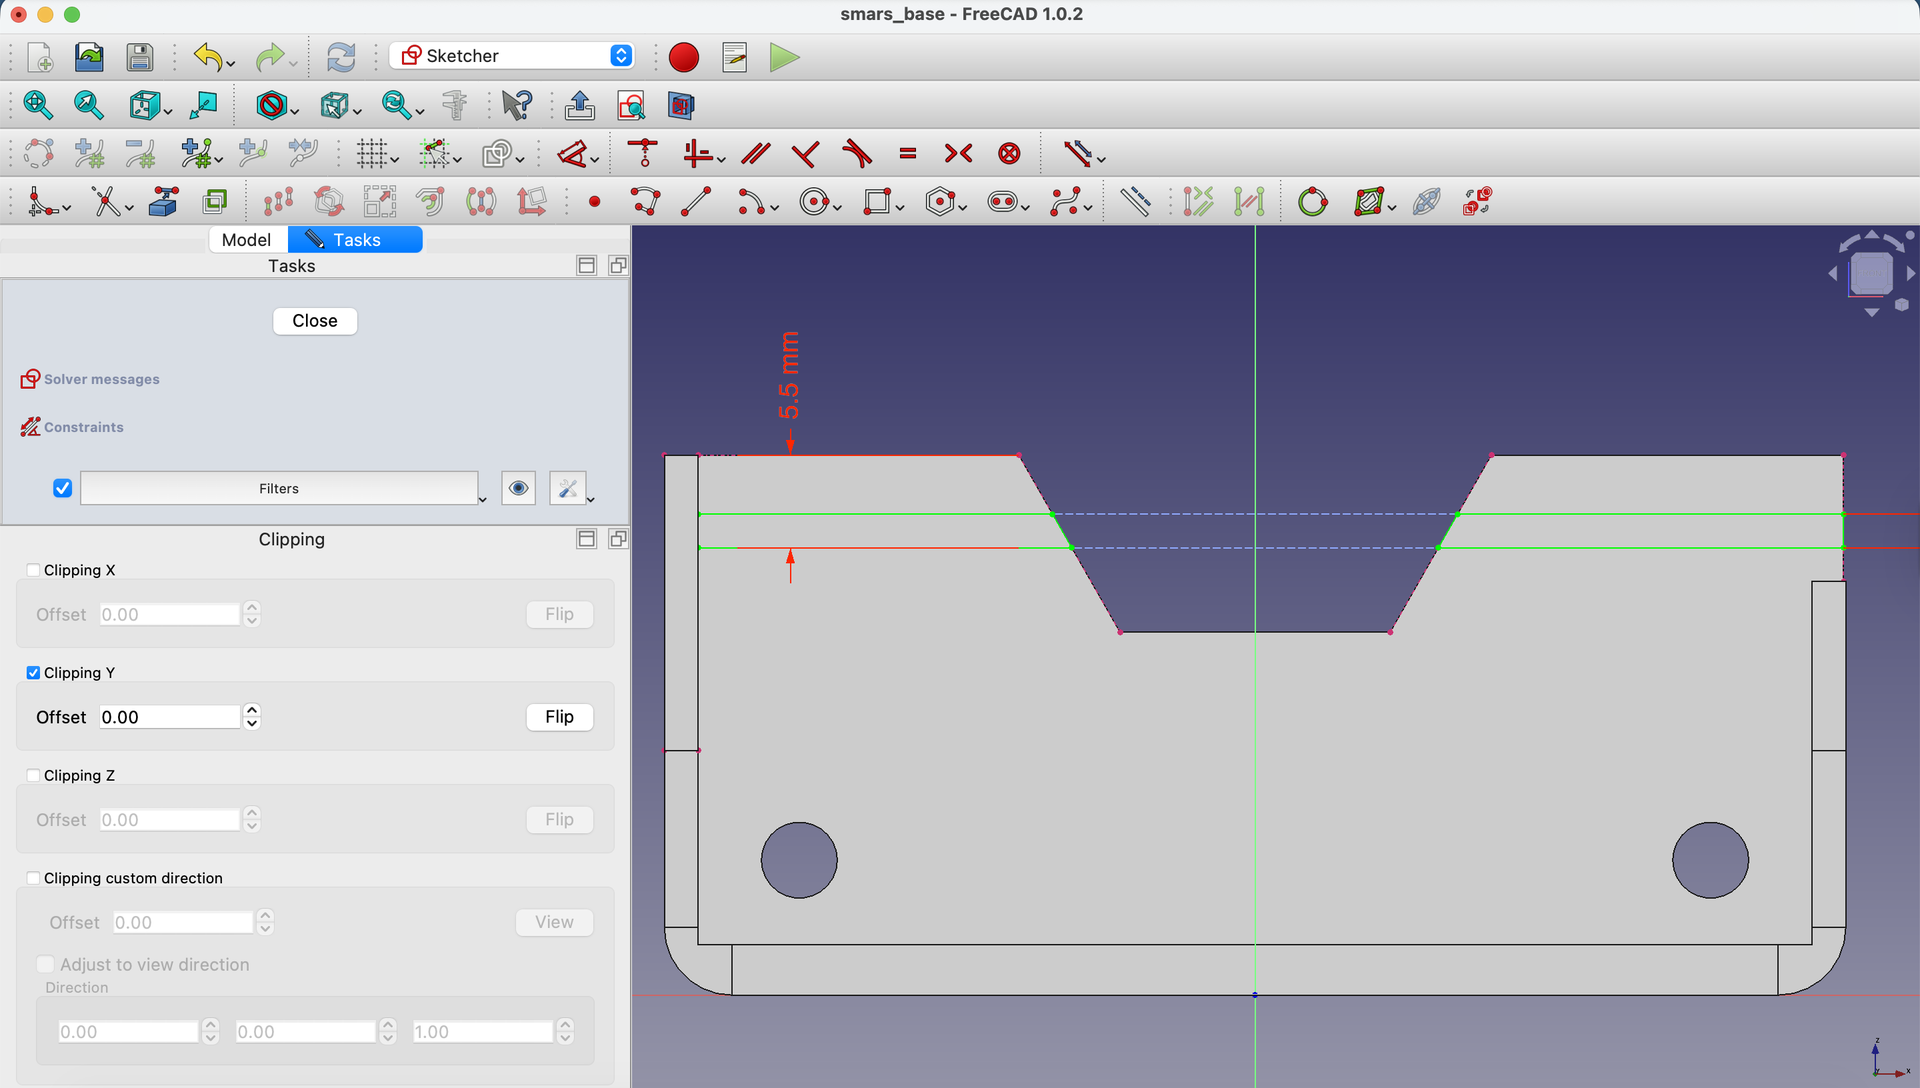This screenshot has height=1088, width=1920.
Task: Switch to the Model tab
Action: (x=246, y=240)
